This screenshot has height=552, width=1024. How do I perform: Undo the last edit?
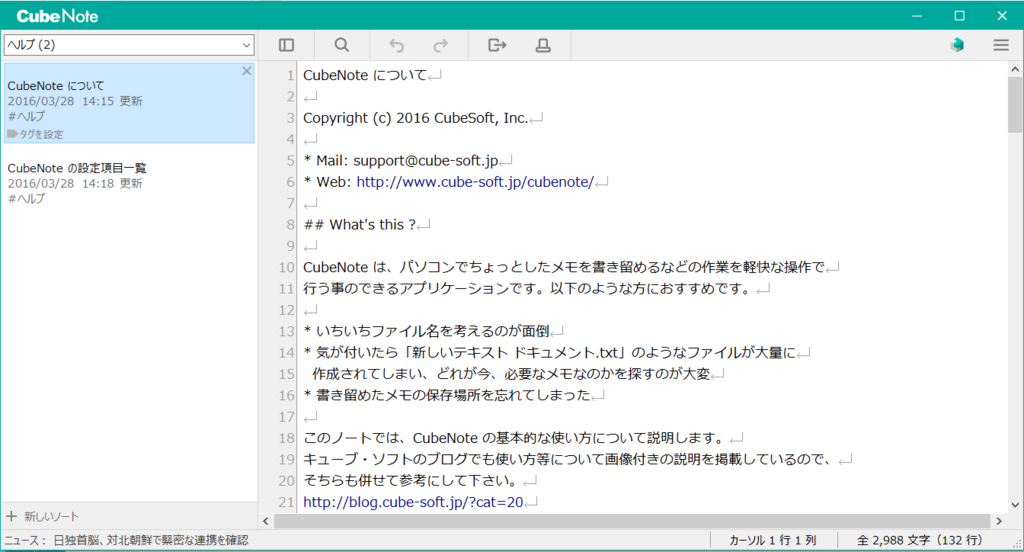[396, 45]
